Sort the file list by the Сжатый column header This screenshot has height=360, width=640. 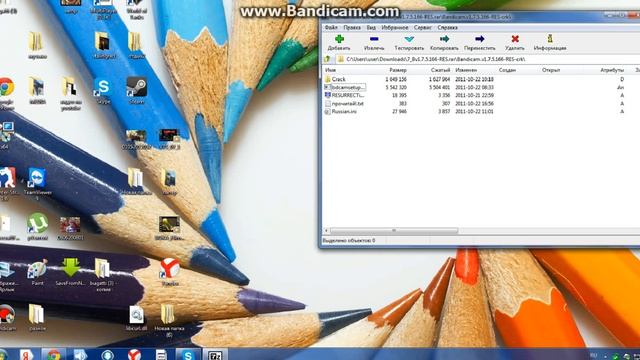click(440, 70)
